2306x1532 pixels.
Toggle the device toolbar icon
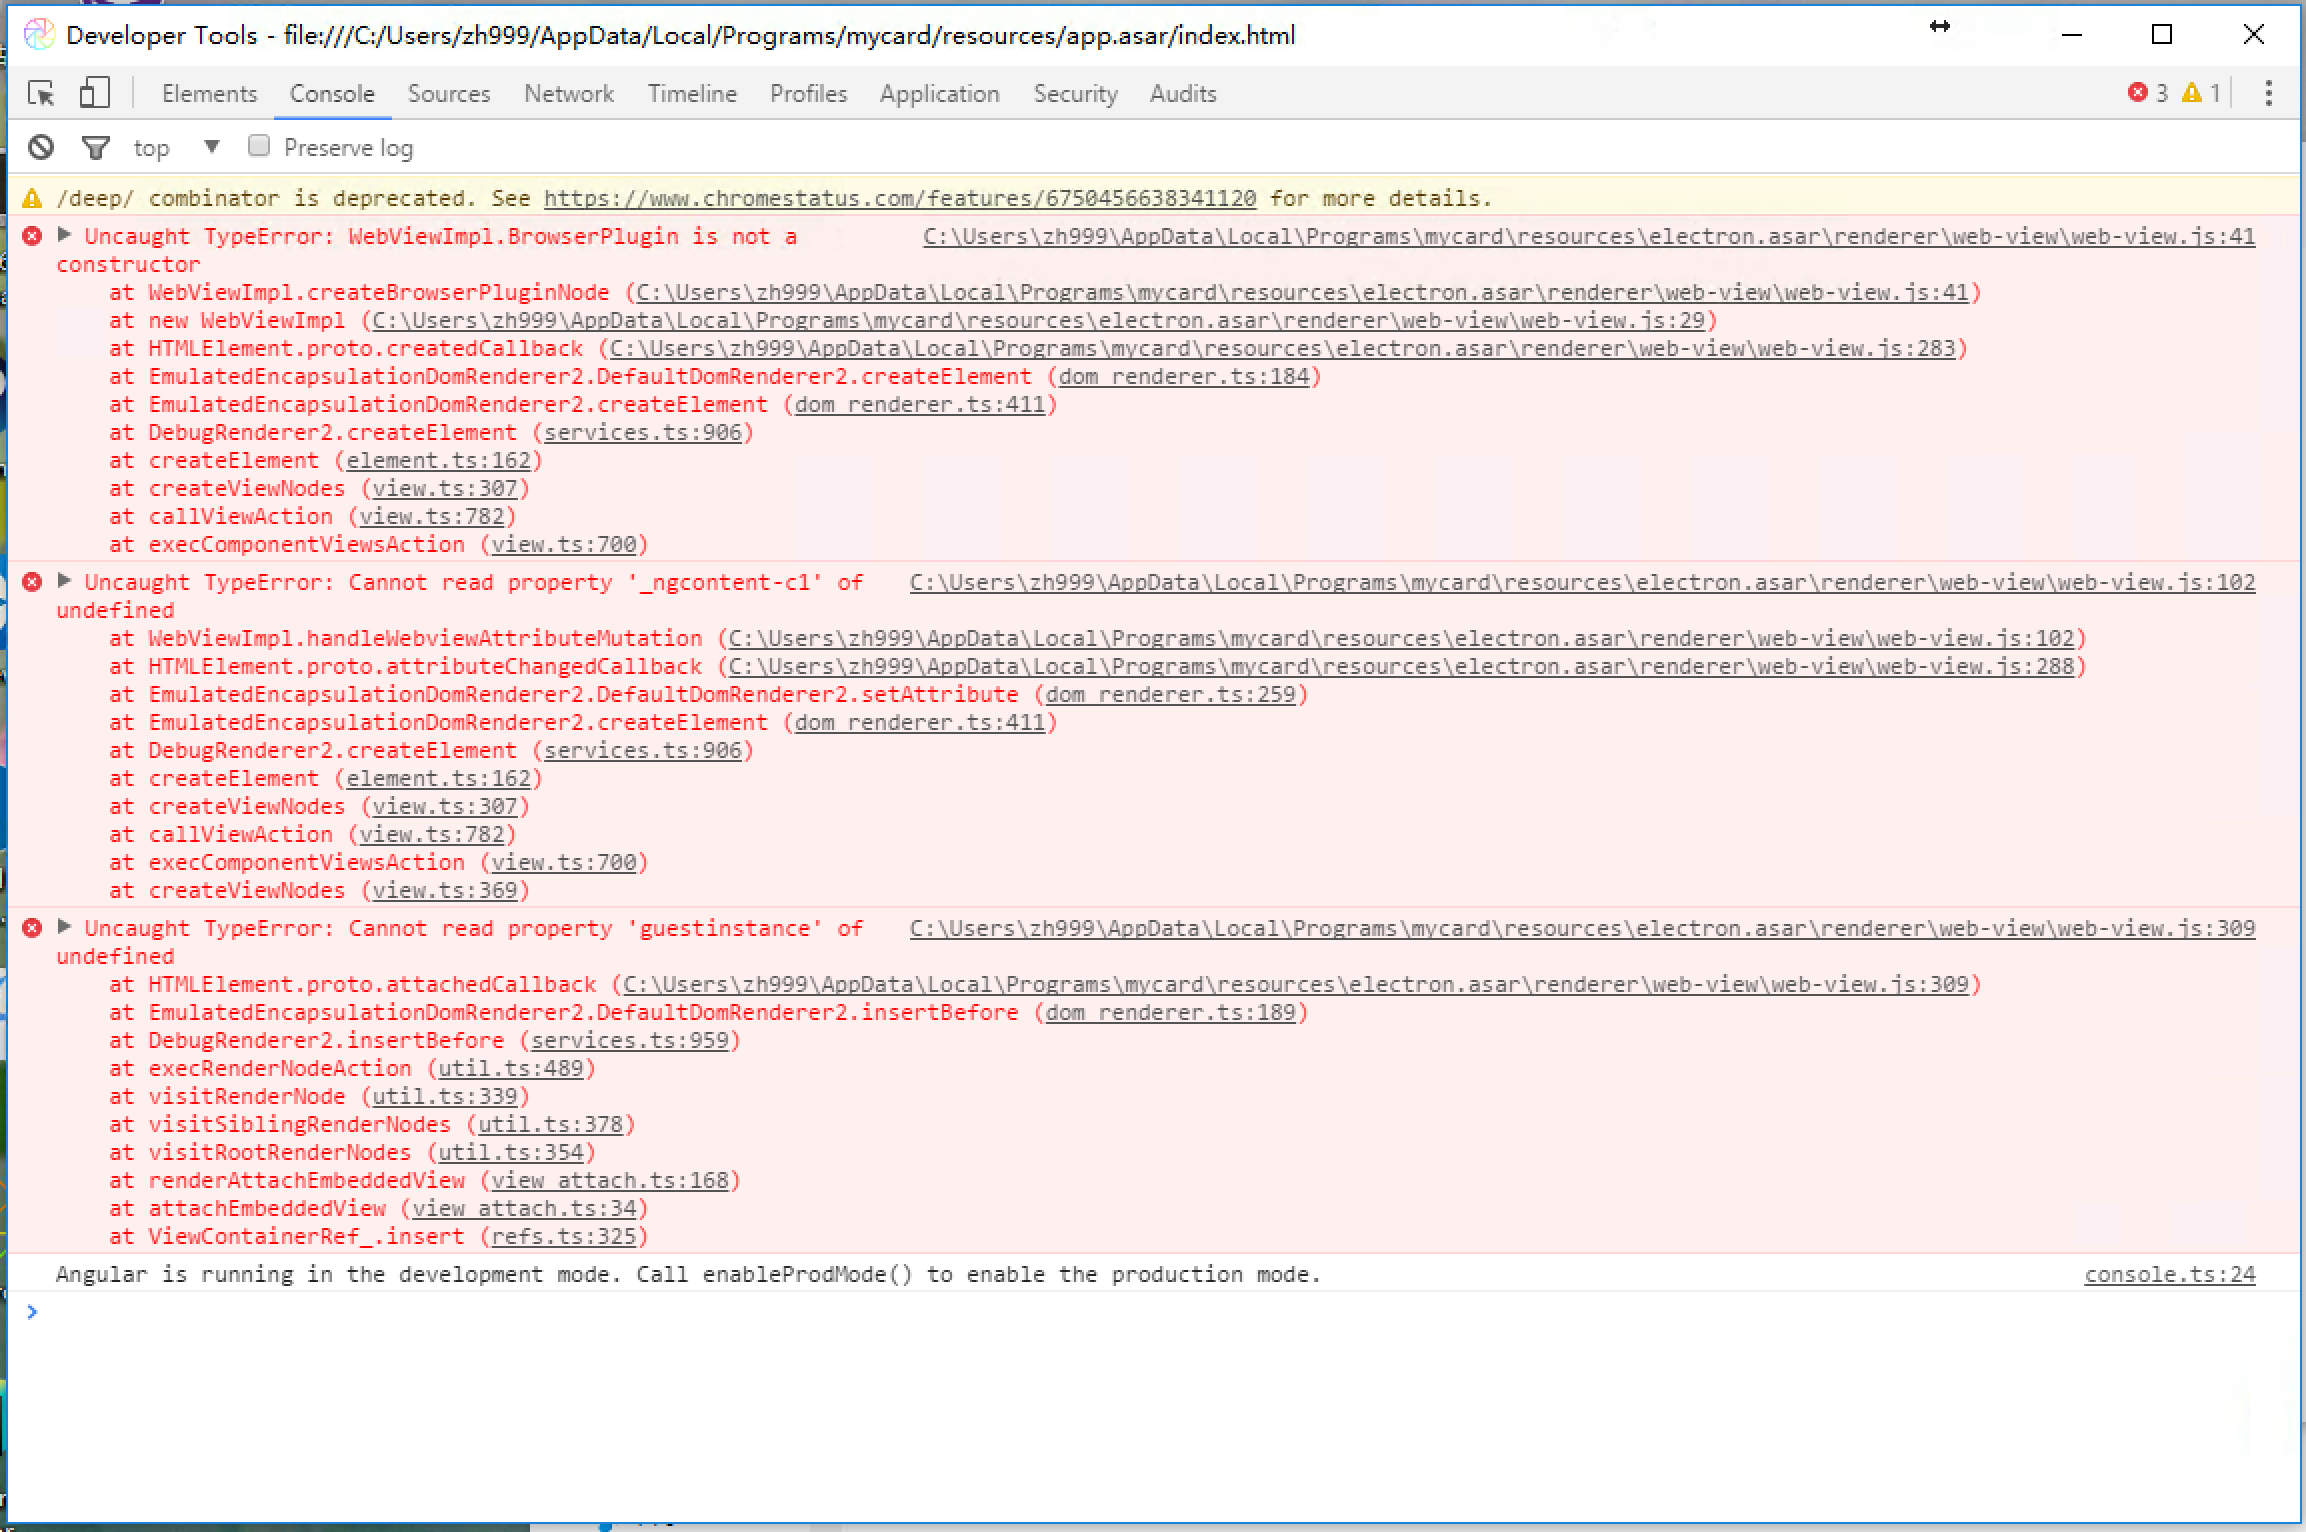[x=94, y=92]
